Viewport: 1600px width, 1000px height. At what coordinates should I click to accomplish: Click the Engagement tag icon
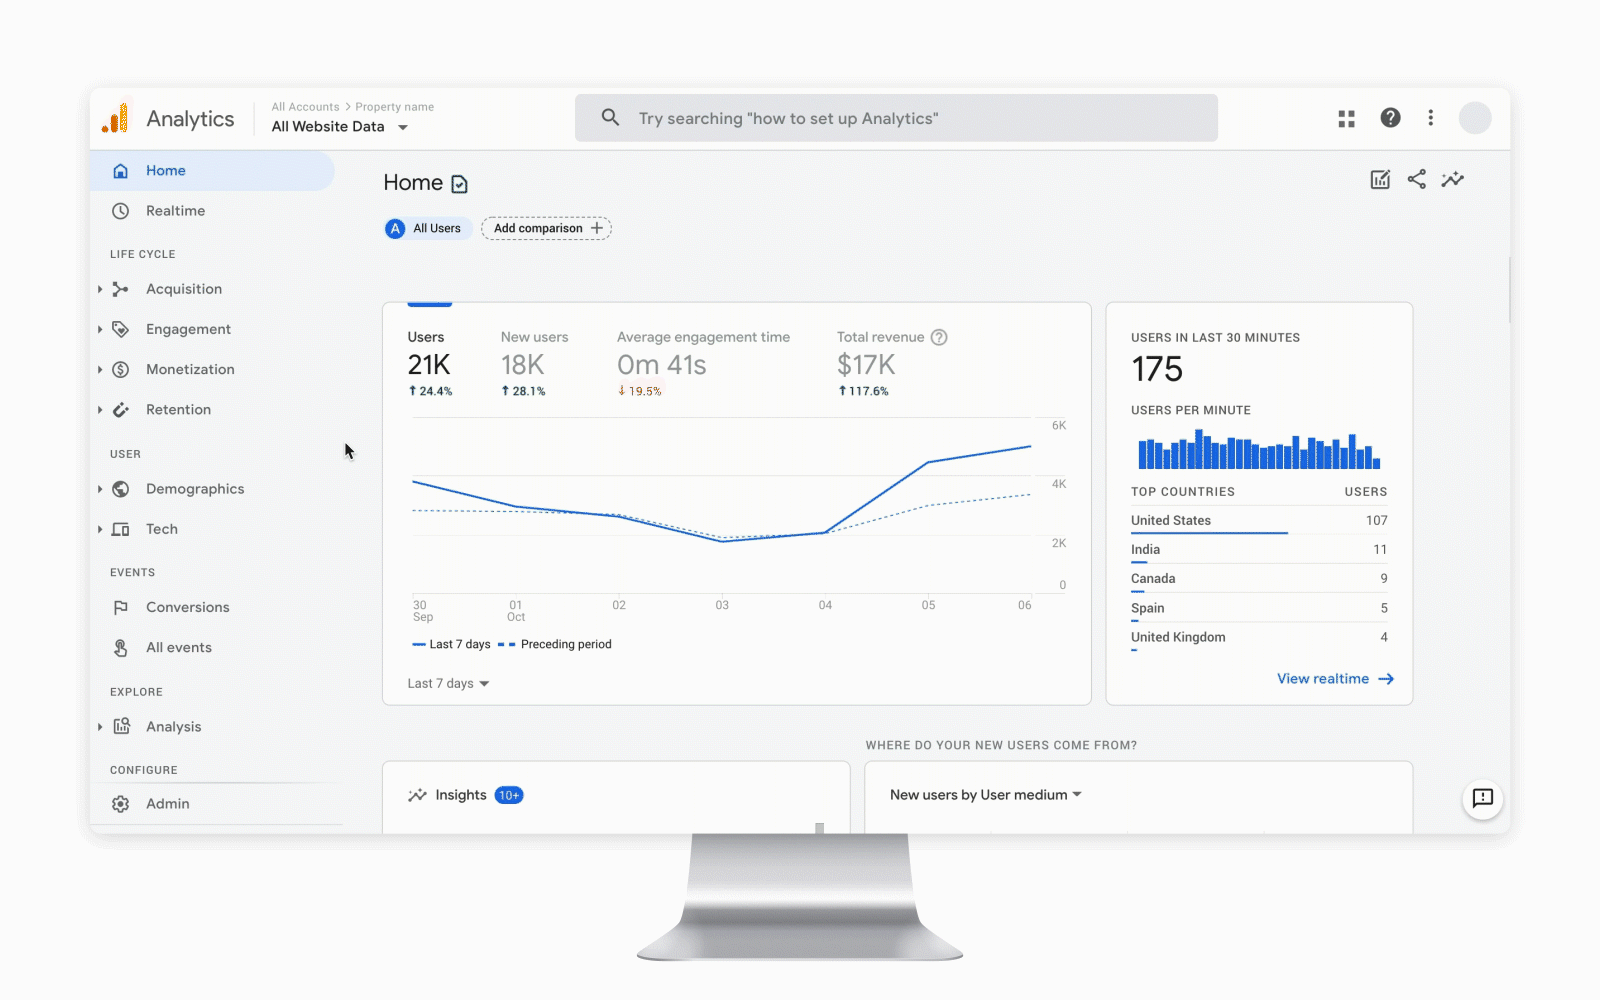point(121,329)
